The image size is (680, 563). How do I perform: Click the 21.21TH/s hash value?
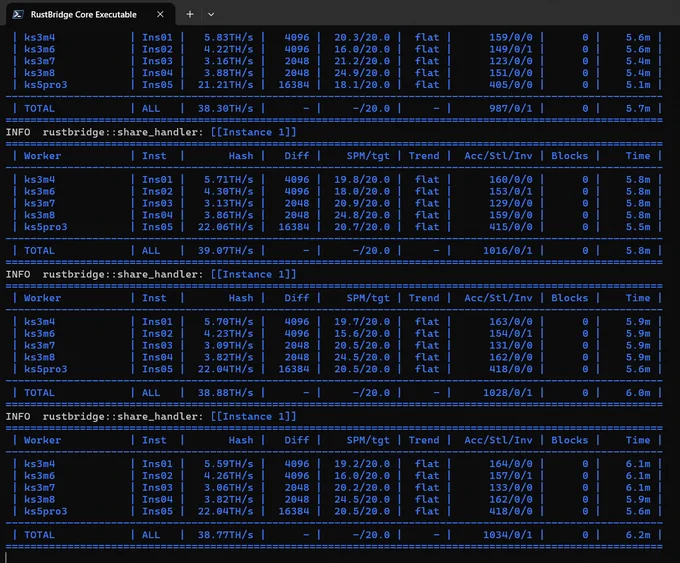coord(226,85)
